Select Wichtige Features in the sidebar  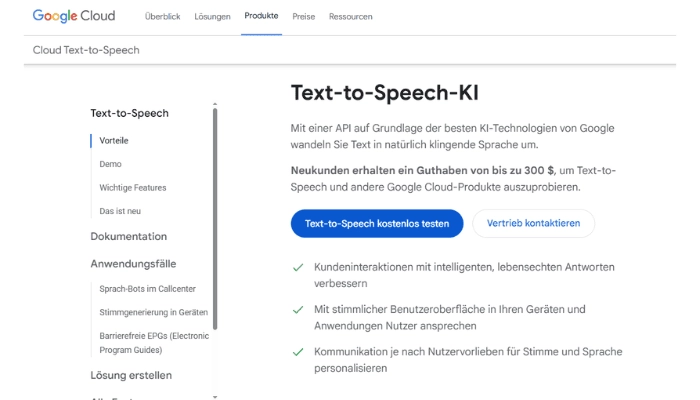(x=133, y=188)
